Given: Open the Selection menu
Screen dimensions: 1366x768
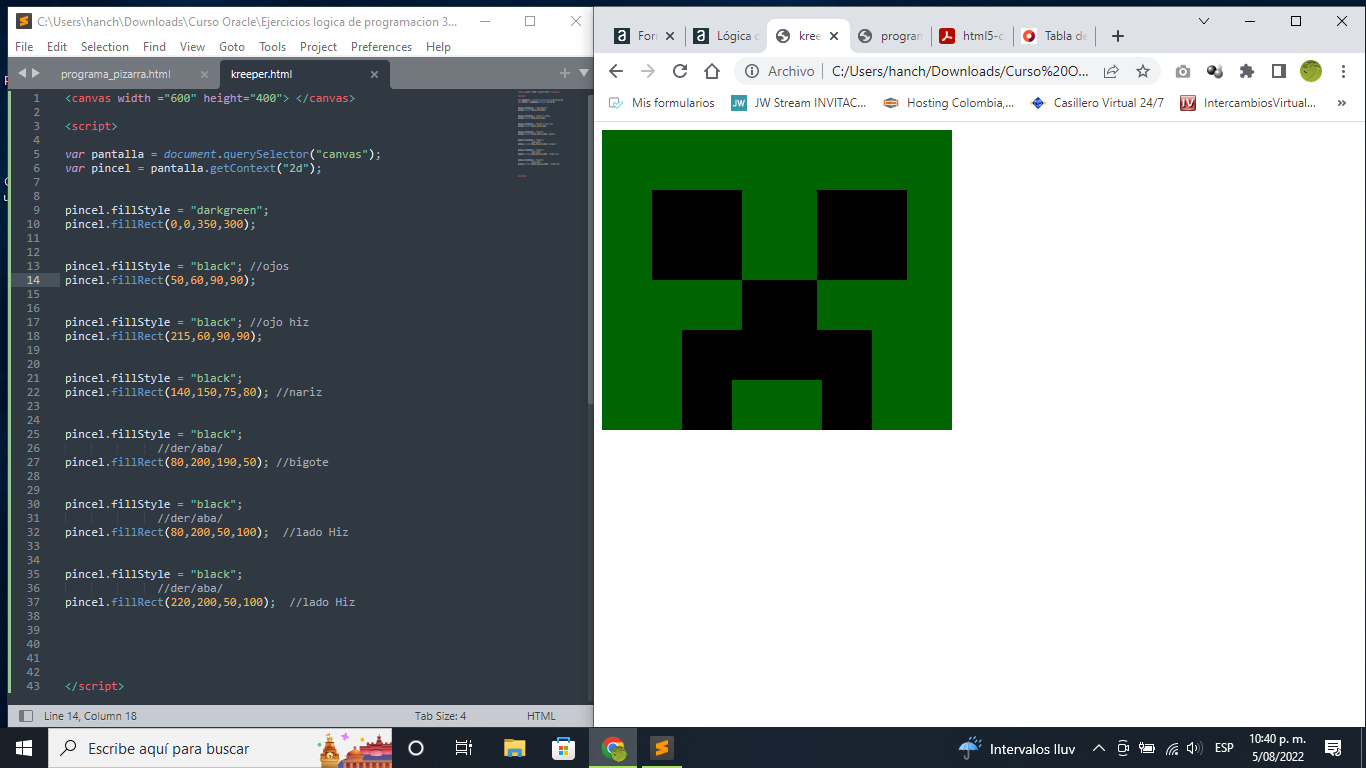Looking at the screenshot, I should point(105,46).
